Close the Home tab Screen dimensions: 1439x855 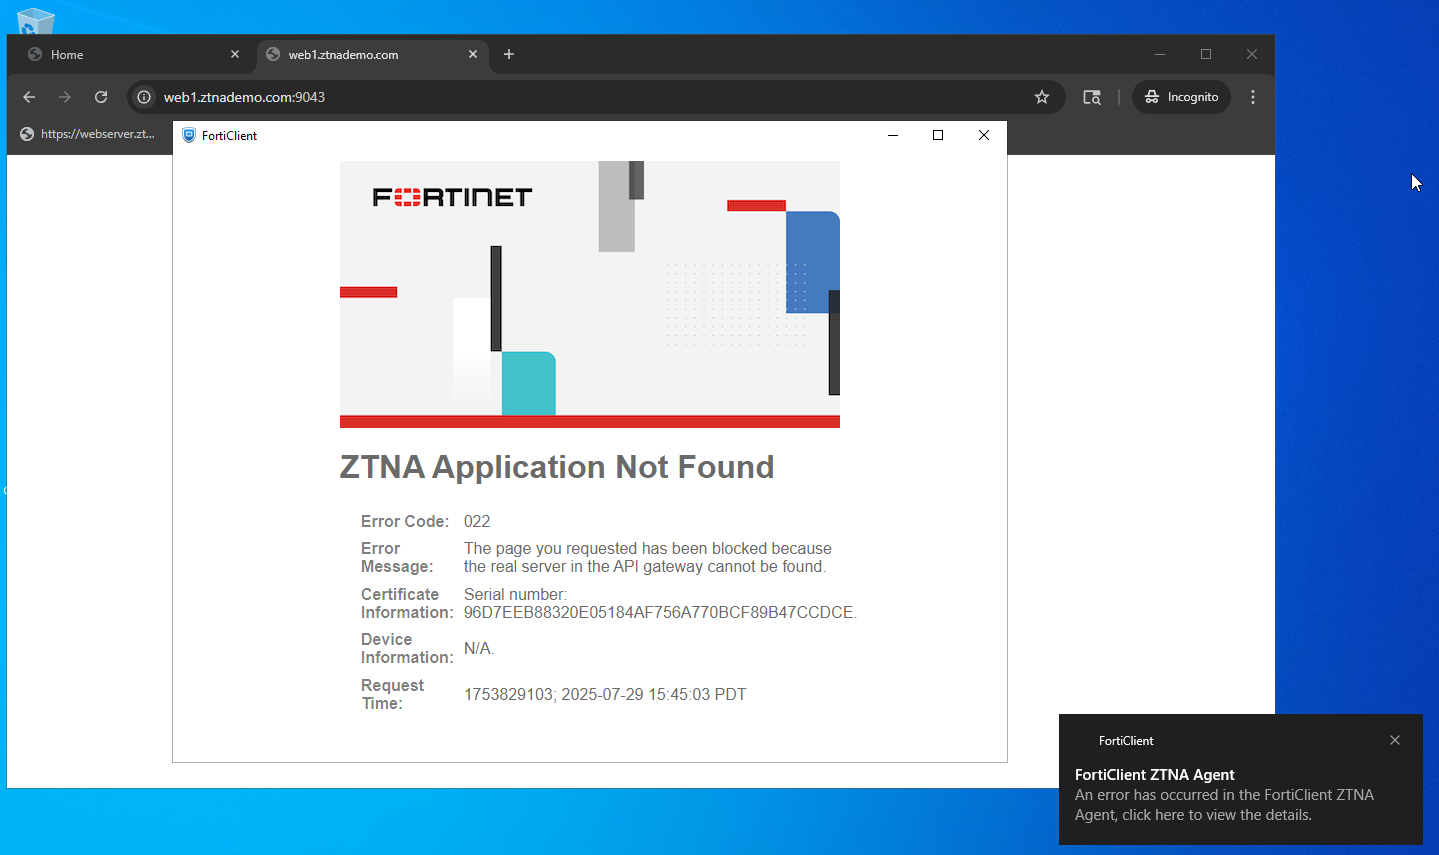(235, 55)
